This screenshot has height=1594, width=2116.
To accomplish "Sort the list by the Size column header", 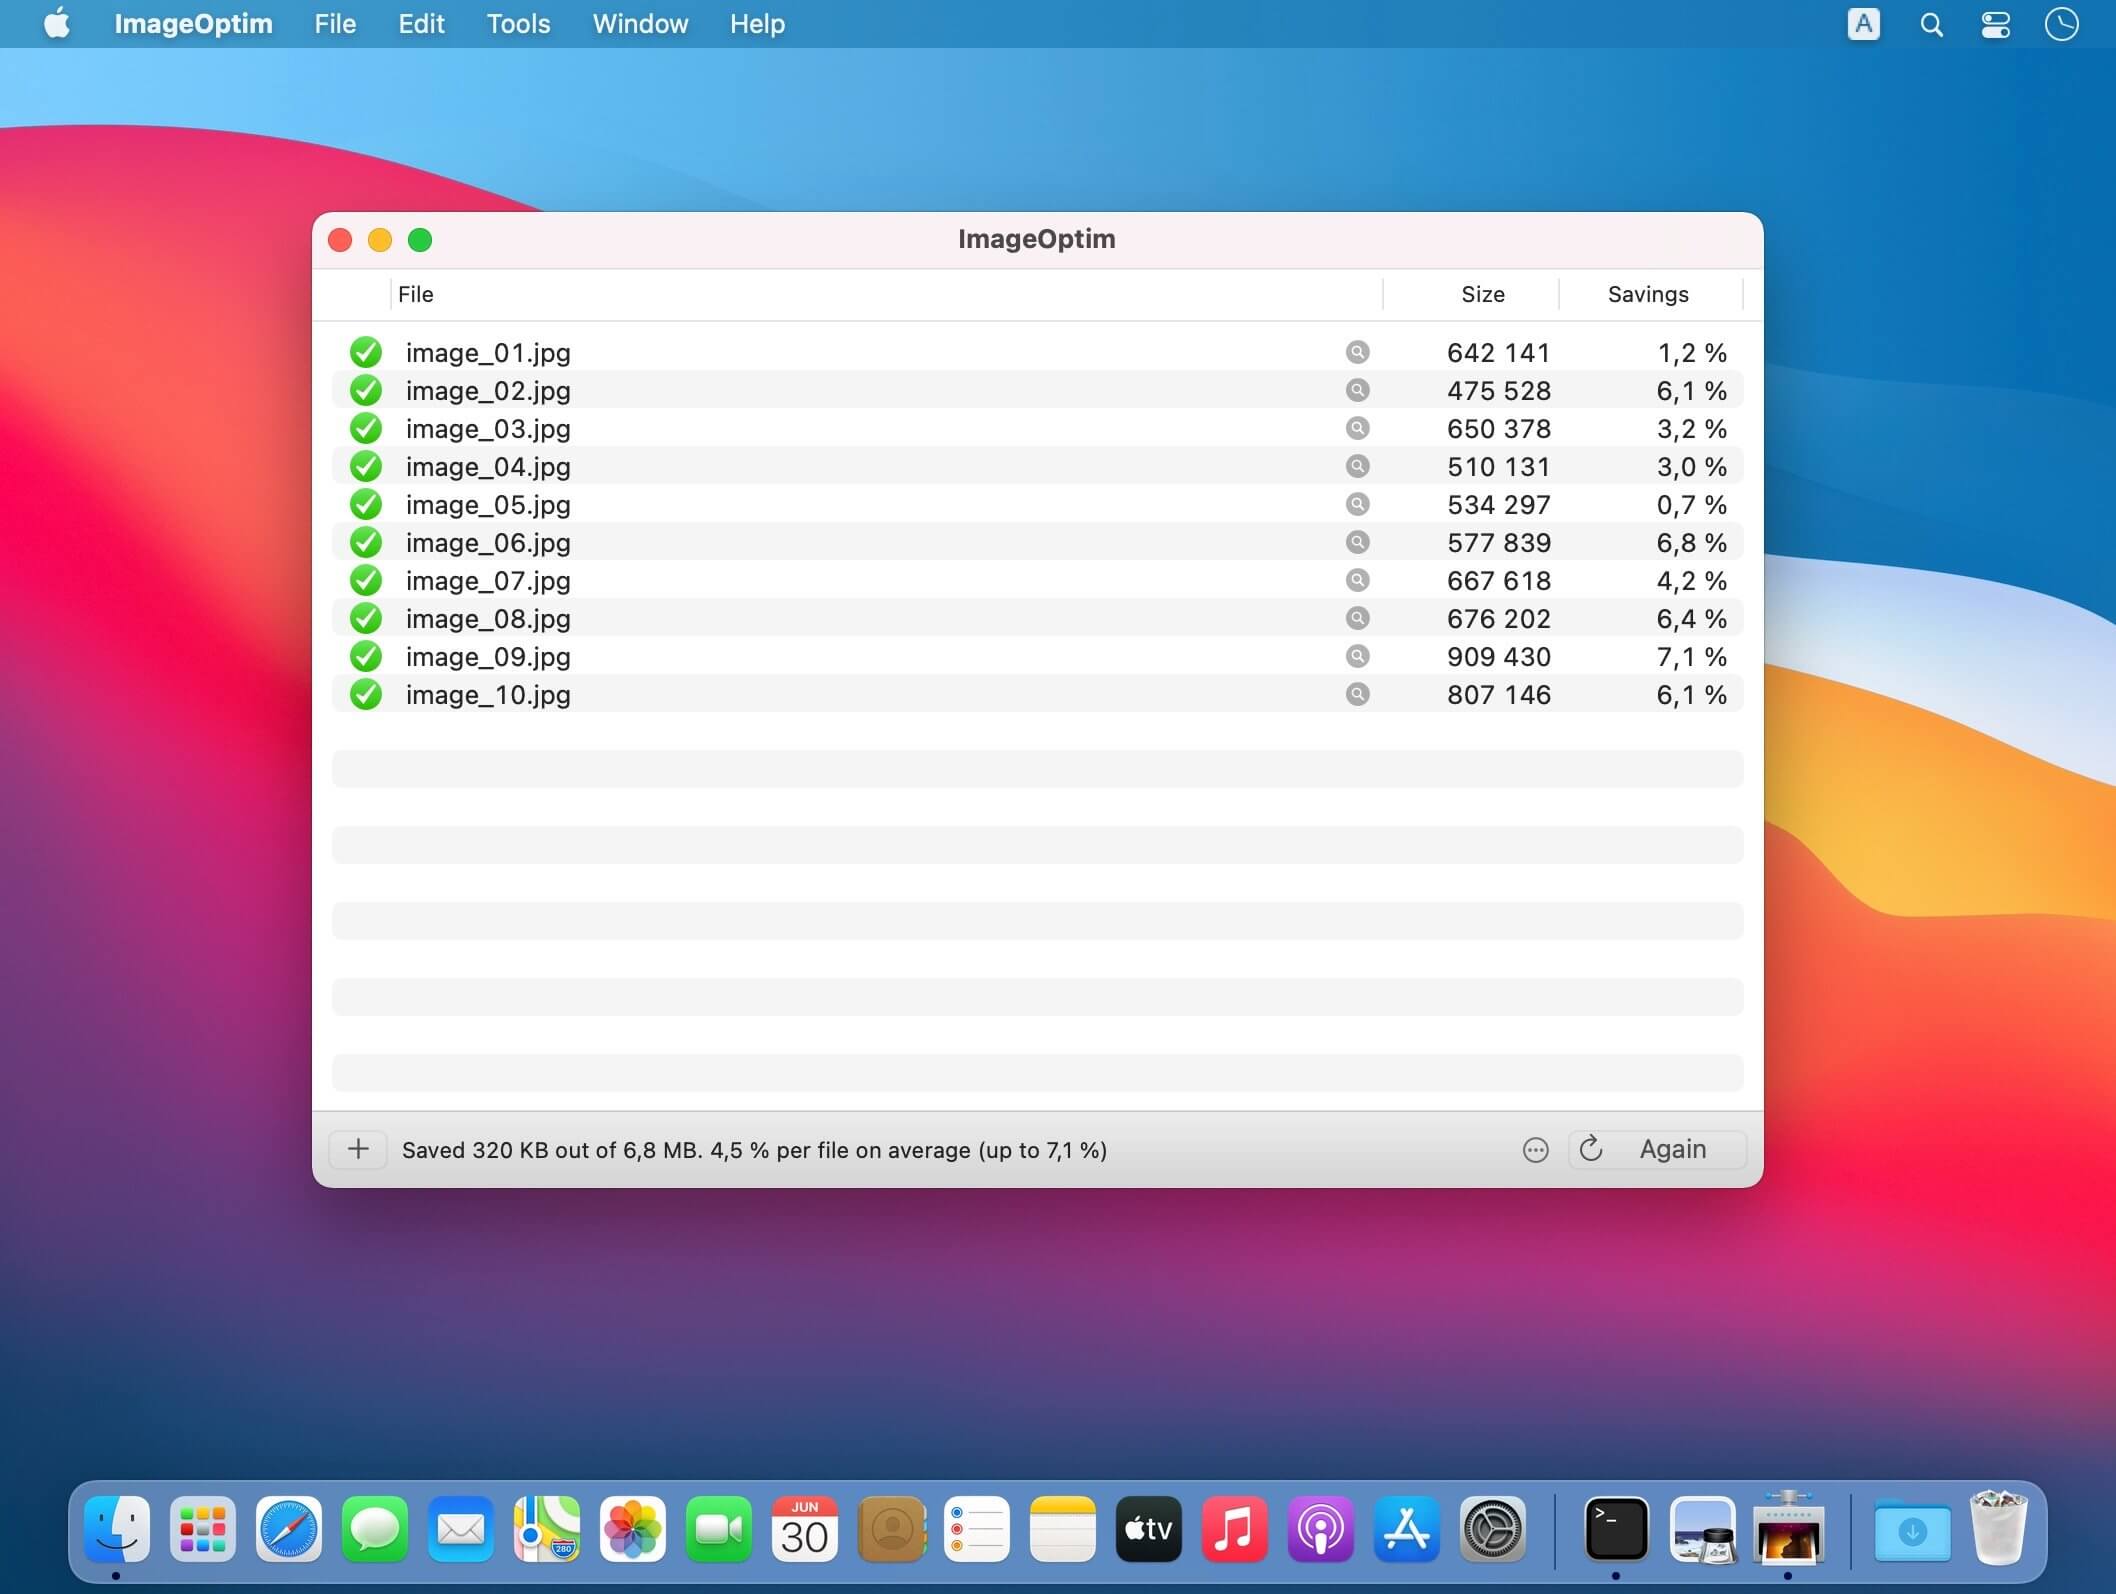I will 1471,294.
